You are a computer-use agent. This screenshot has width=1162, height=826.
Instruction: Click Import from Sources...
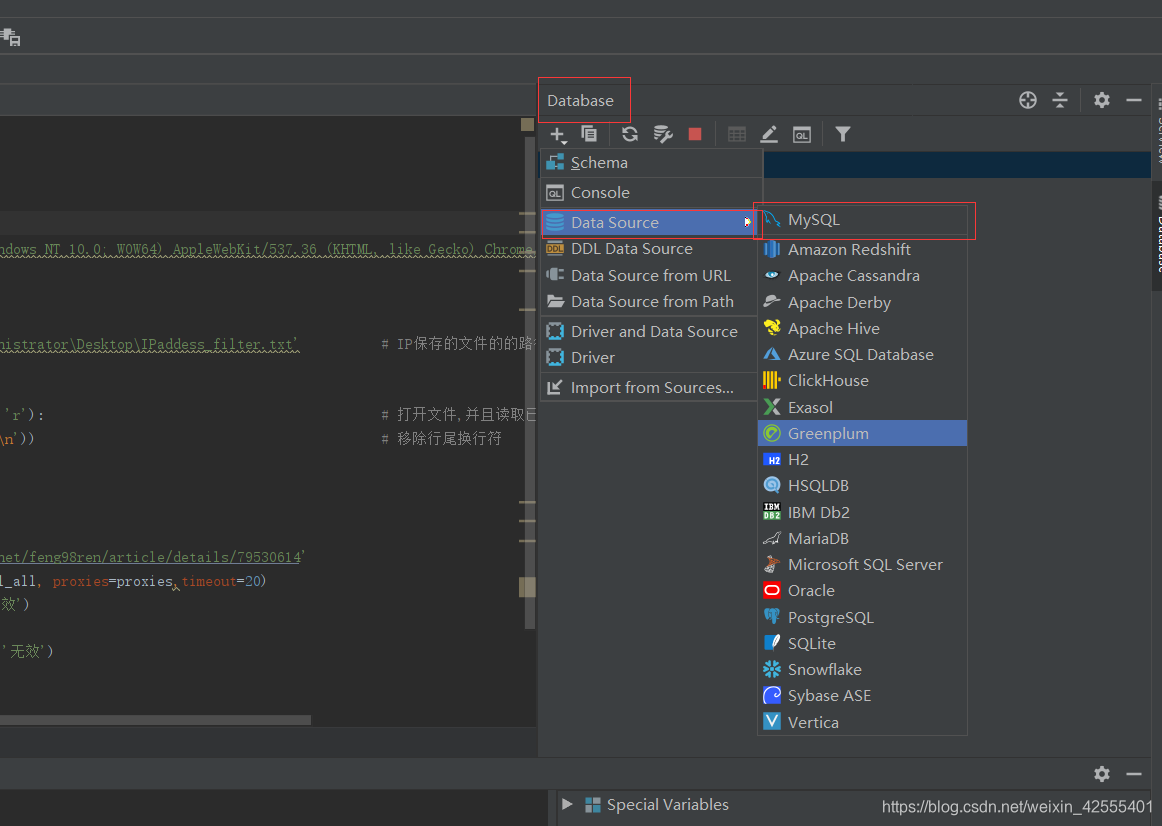648,388
